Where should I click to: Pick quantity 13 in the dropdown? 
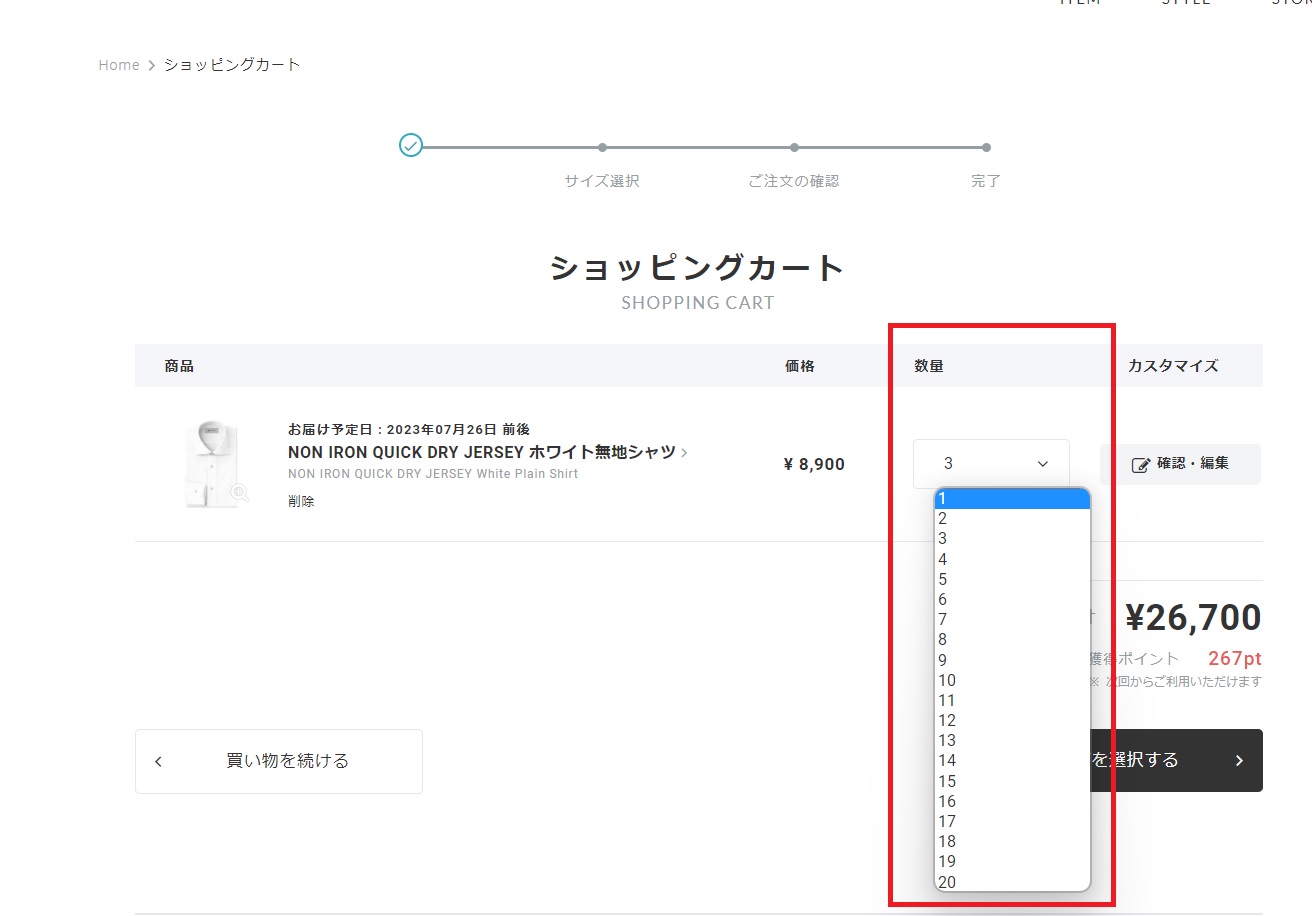click(1012, 740)
